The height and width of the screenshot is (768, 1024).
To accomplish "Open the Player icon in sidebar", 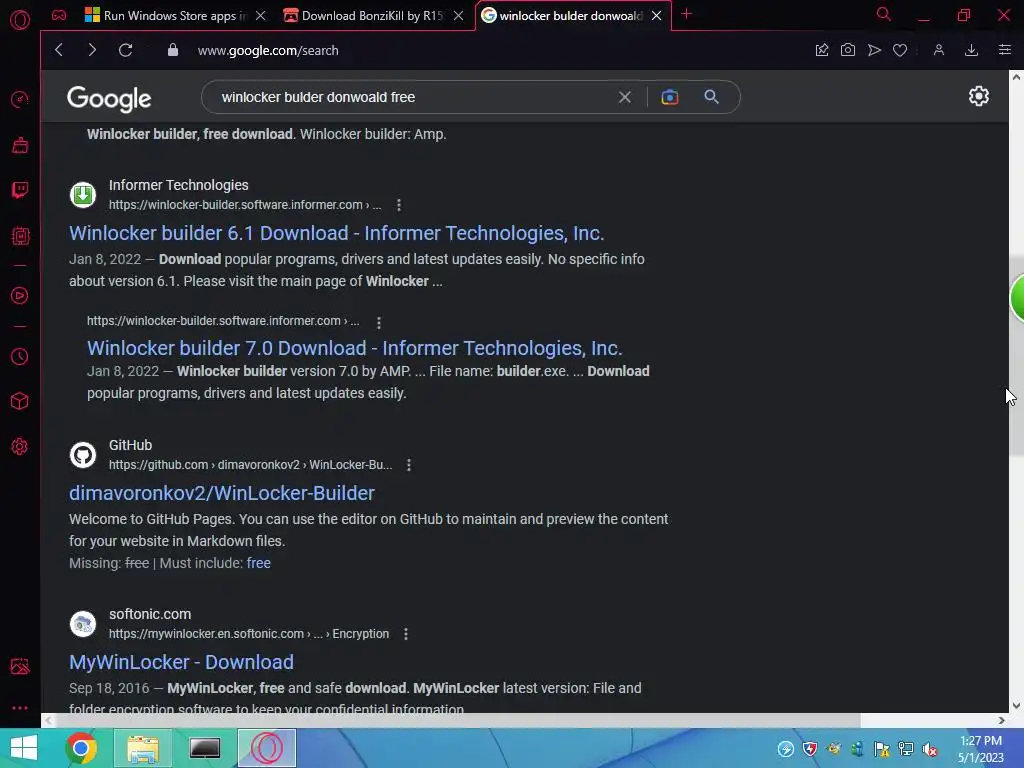I will pos(20,296).
